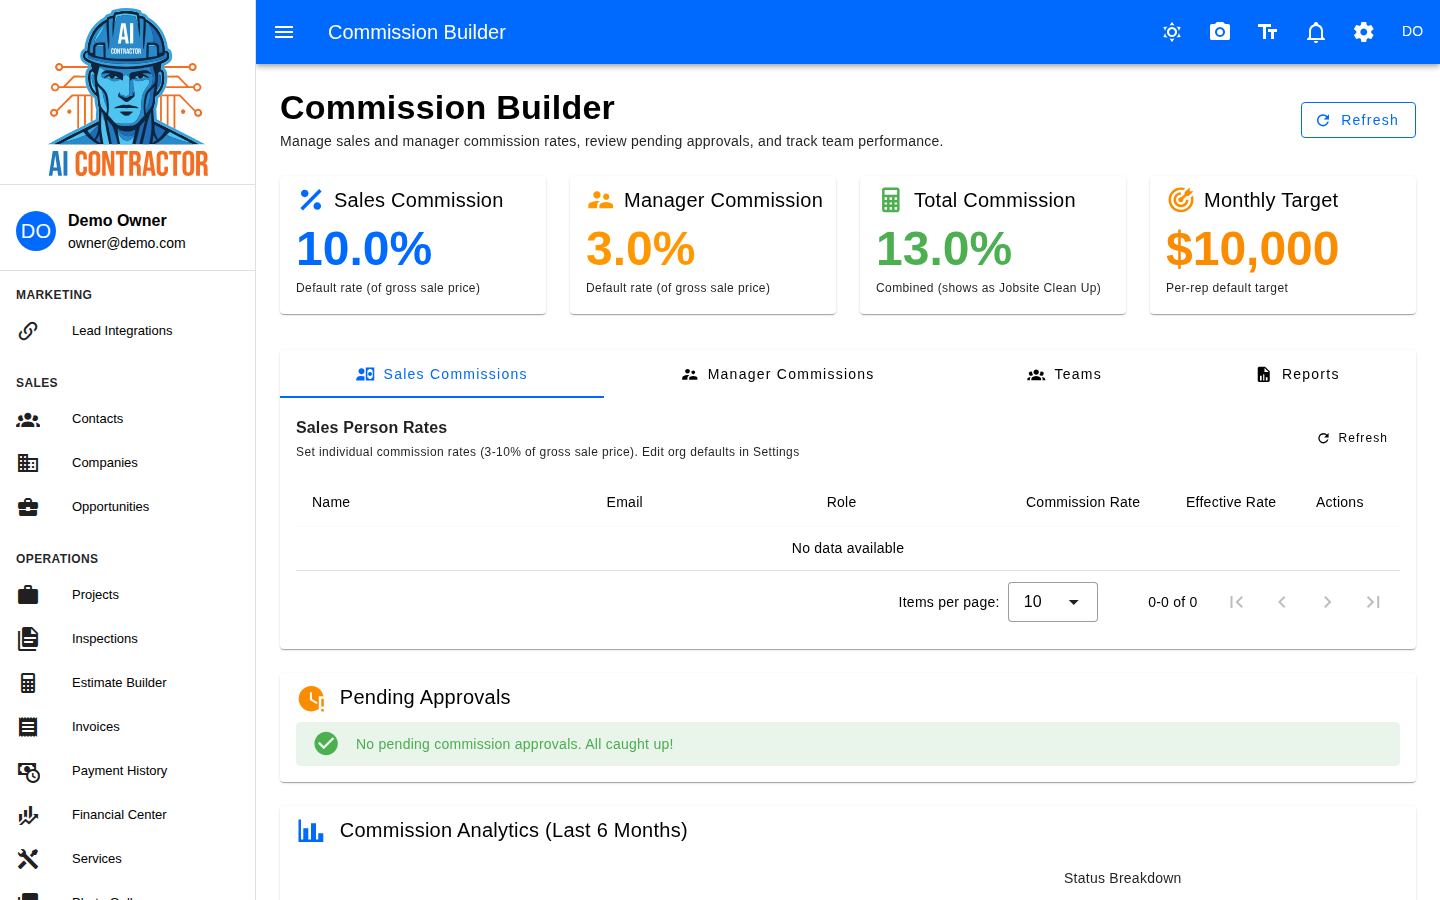Click the green check icon in alert
The width and height of the screenshot is (1440, 900).
[x=326, y=744]
